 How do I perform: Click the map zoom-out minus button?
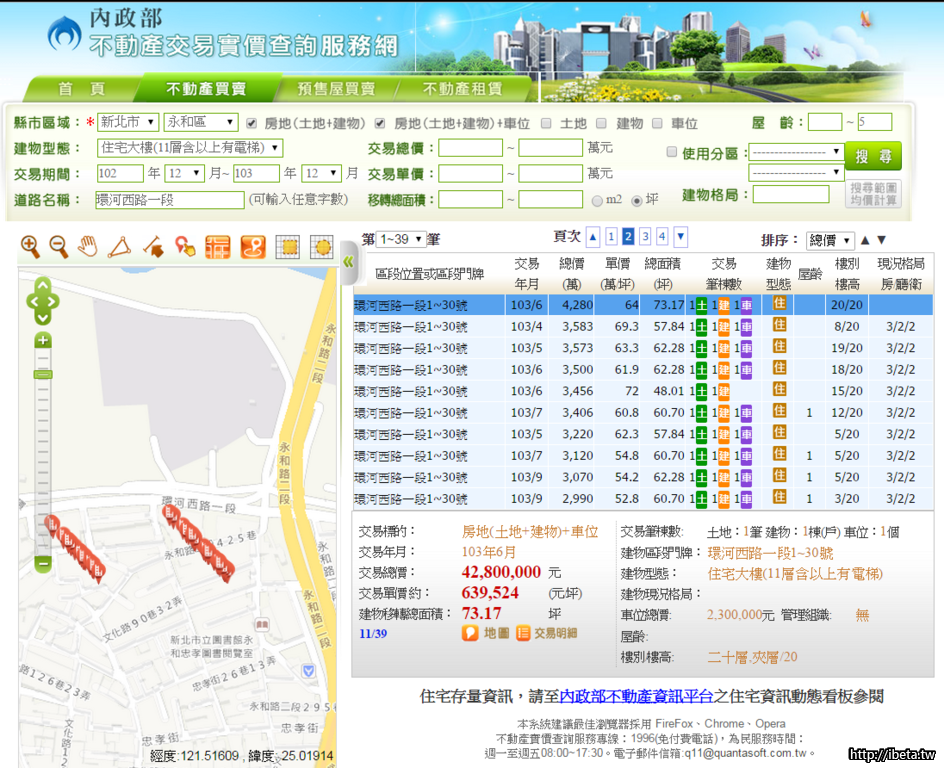pos(42,564)
